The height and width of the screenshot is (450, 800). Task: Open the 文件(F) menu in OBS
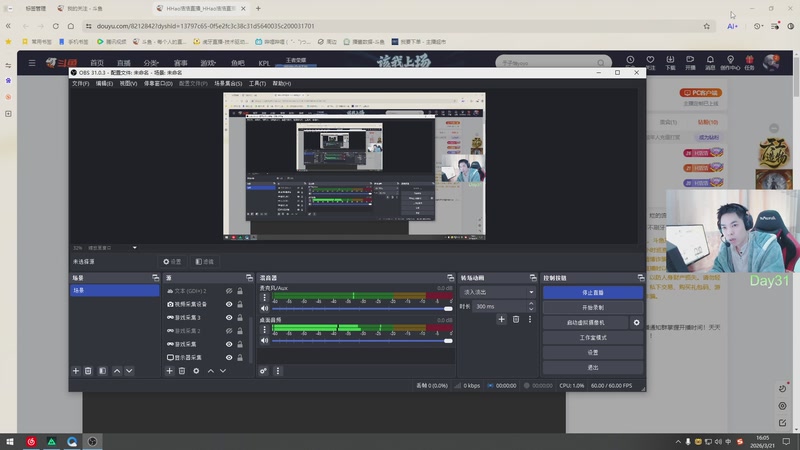[81, 83]
